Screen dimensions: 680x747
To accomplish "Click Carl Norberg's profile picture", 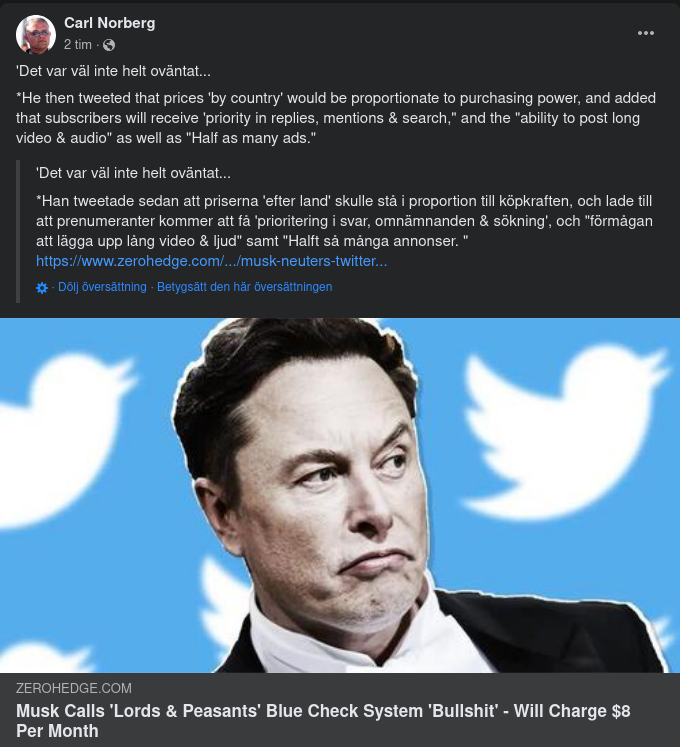I will click(36, 35).
